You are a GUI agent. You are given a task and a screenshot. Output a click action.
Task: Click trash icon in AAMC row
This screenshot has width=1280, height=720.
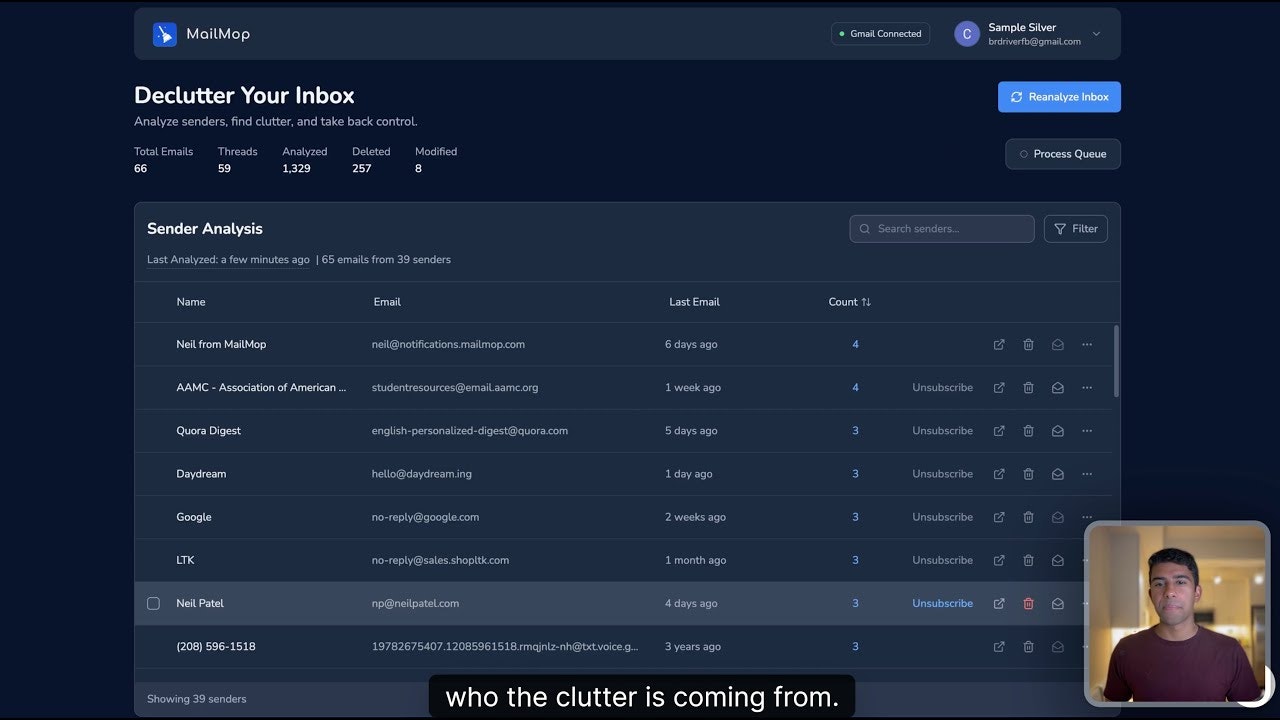[x=1028, y=387]
